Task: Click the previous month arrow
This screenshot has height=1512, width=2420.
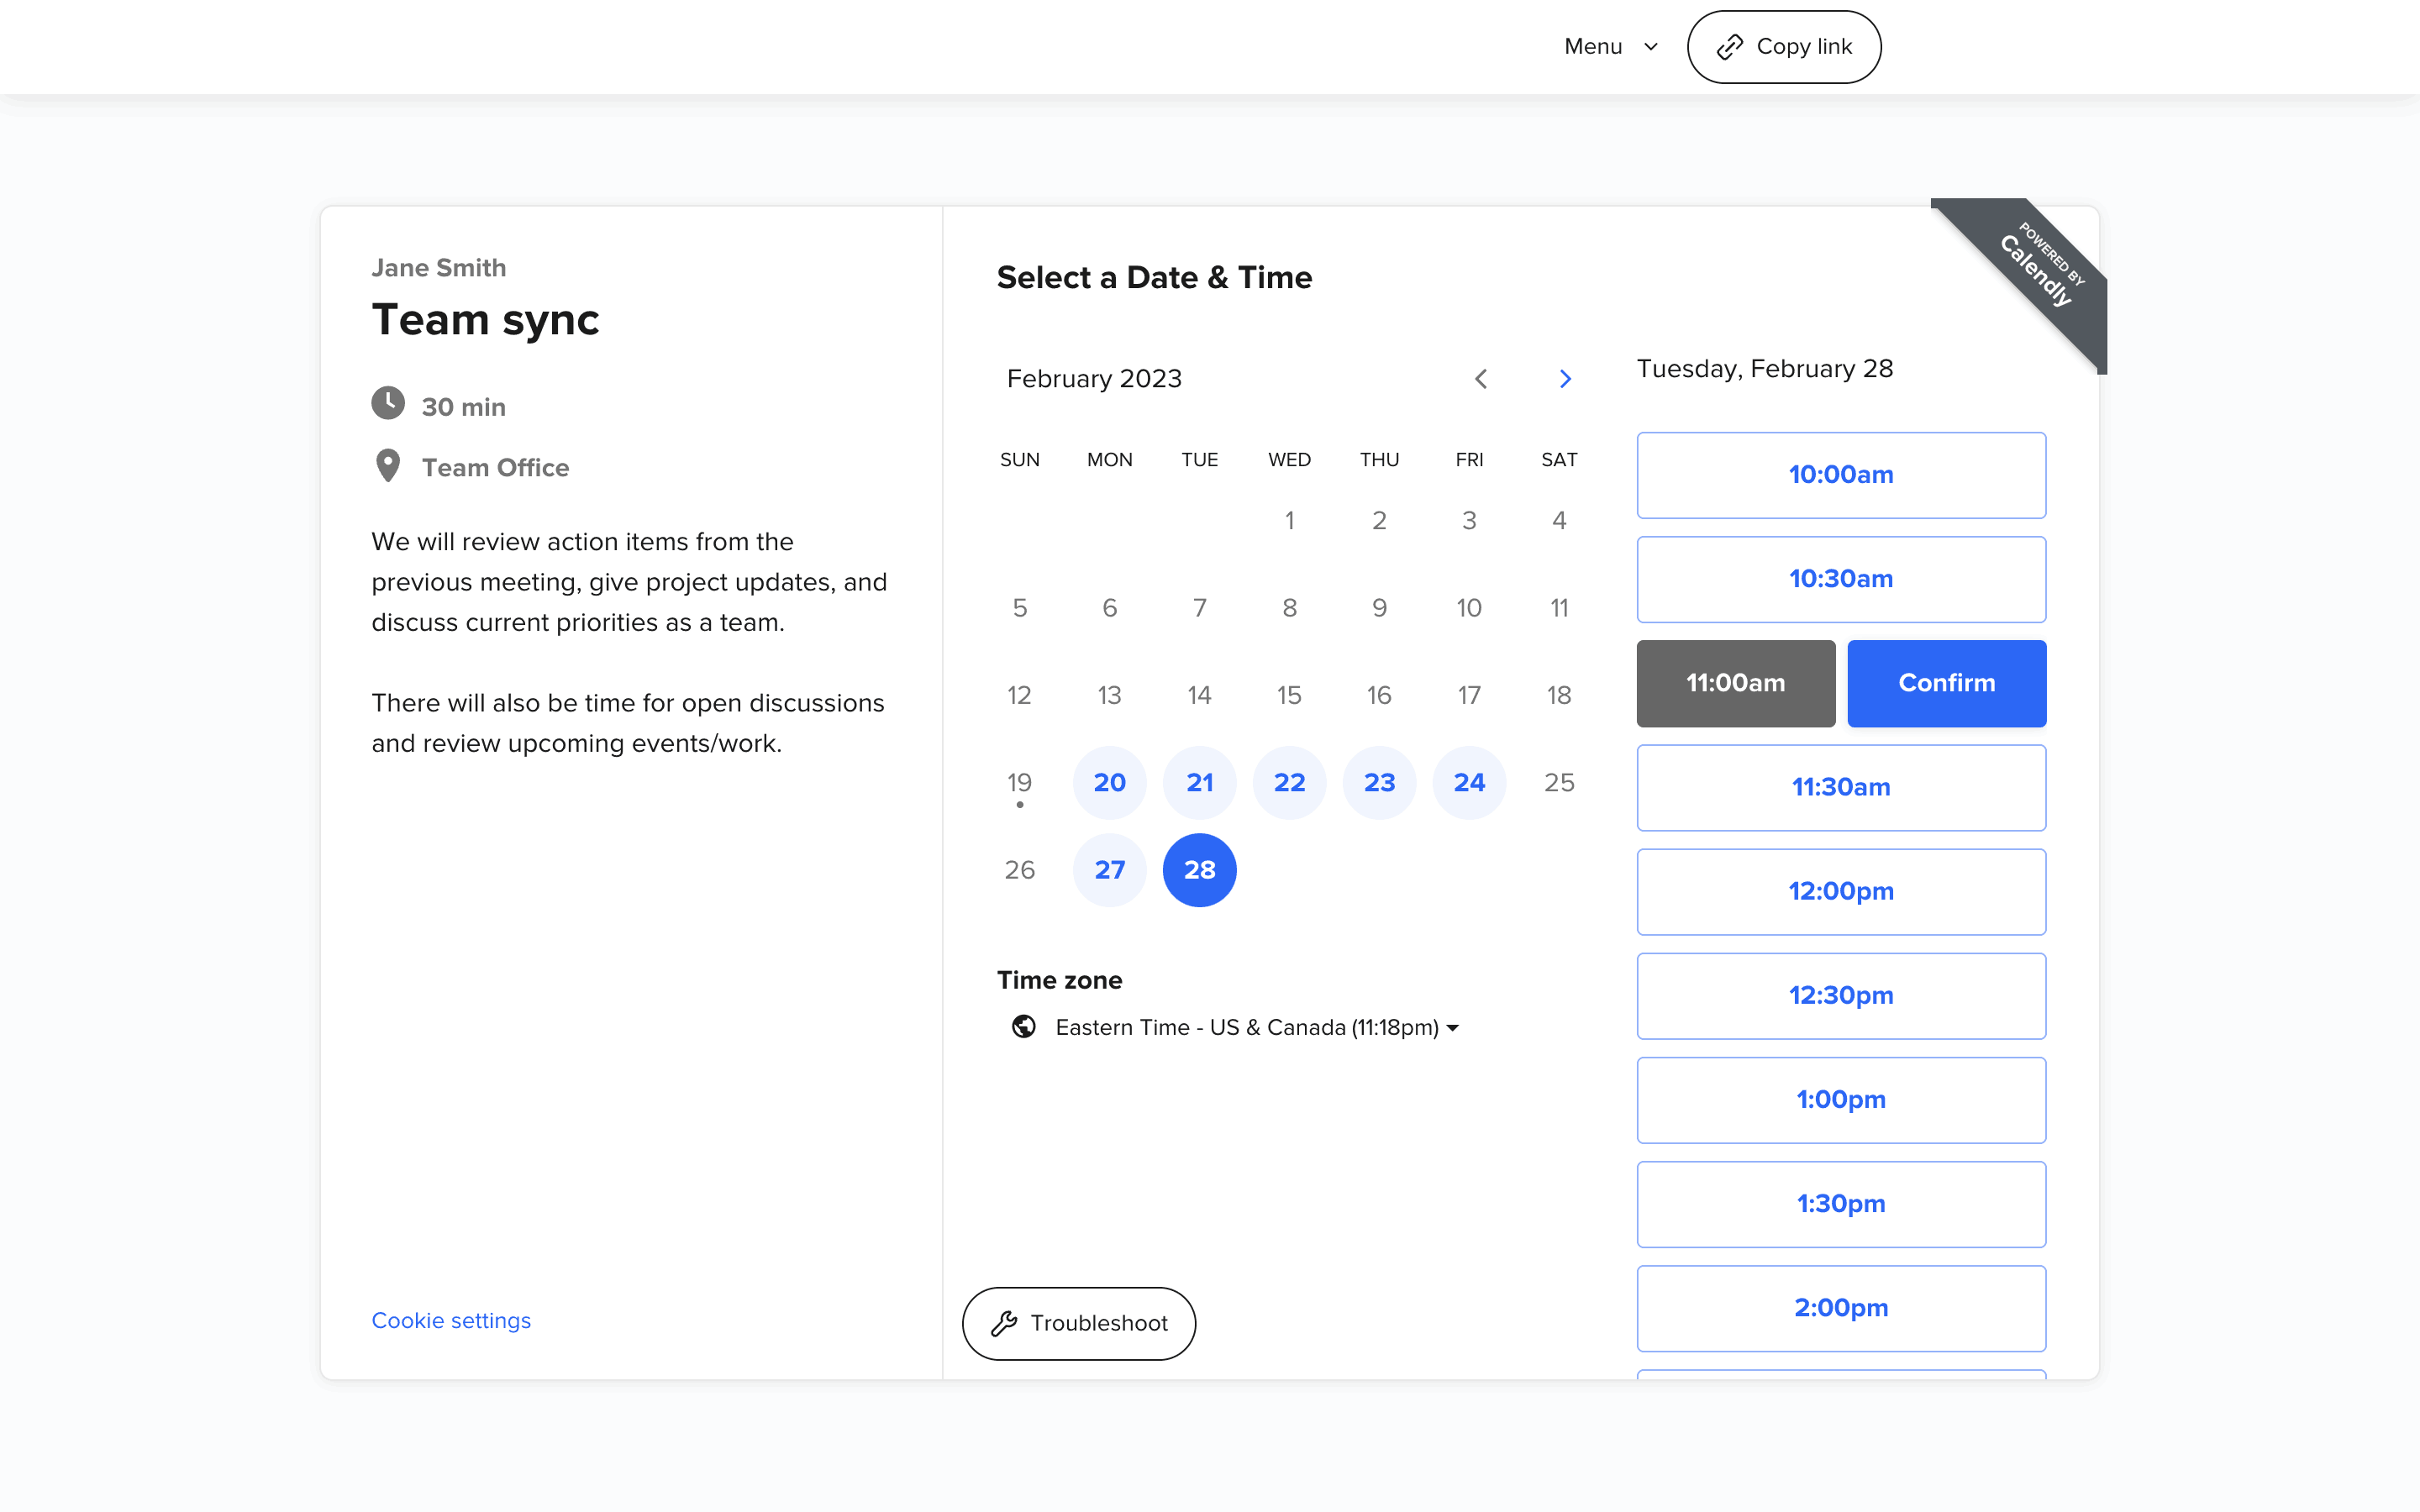Action: [1481, 379]
